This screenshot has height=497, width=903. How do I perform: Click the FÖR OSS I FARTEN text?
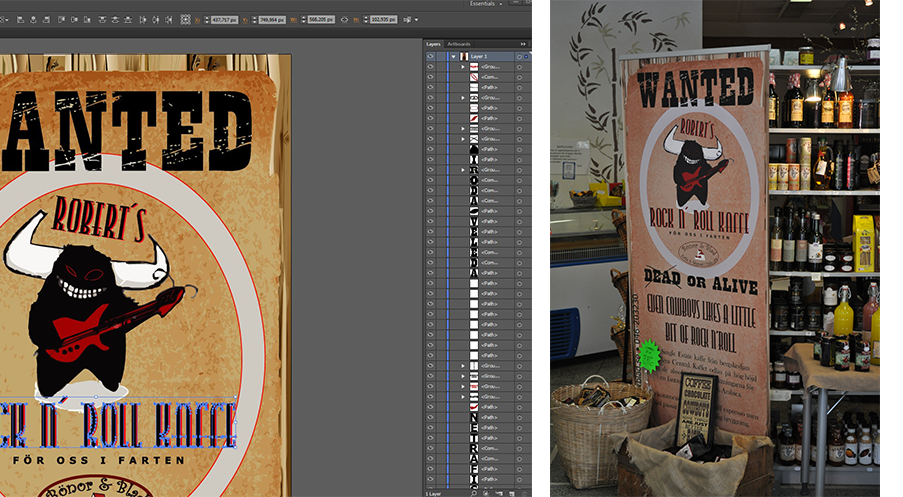[x=98, y=460]
